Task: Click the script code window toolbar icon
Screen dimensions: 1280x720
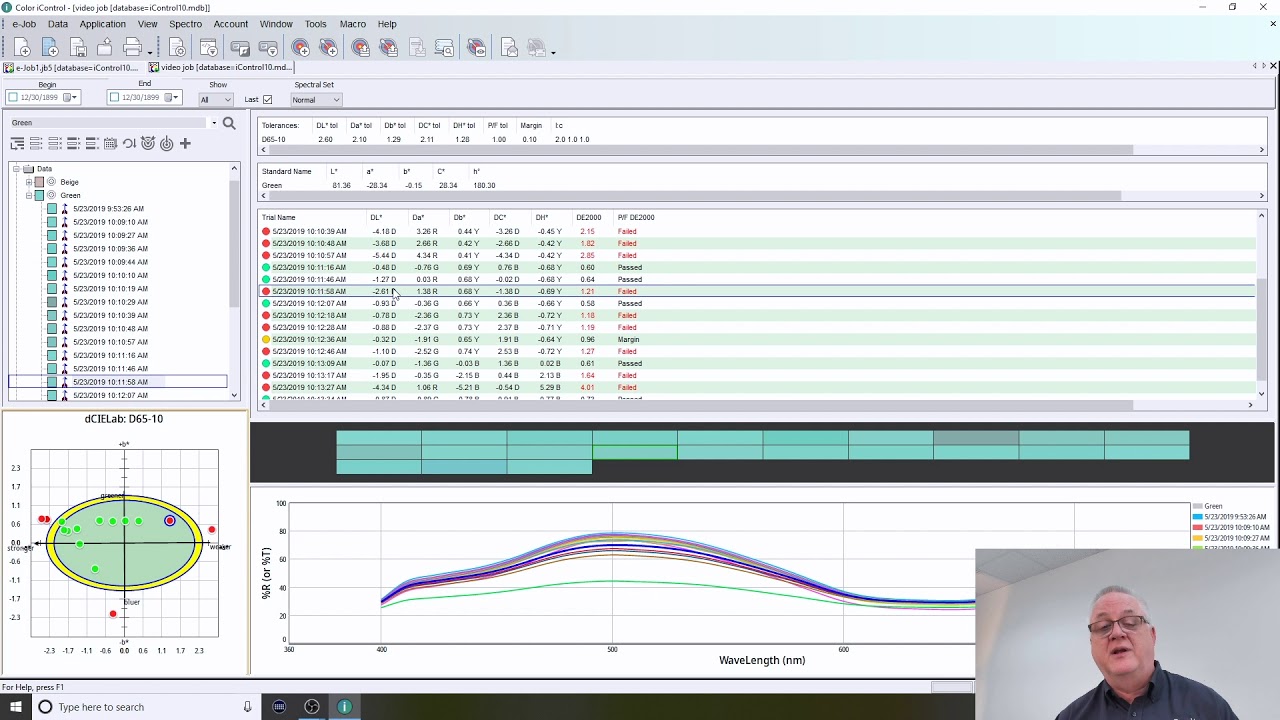Action: (209, 48)
